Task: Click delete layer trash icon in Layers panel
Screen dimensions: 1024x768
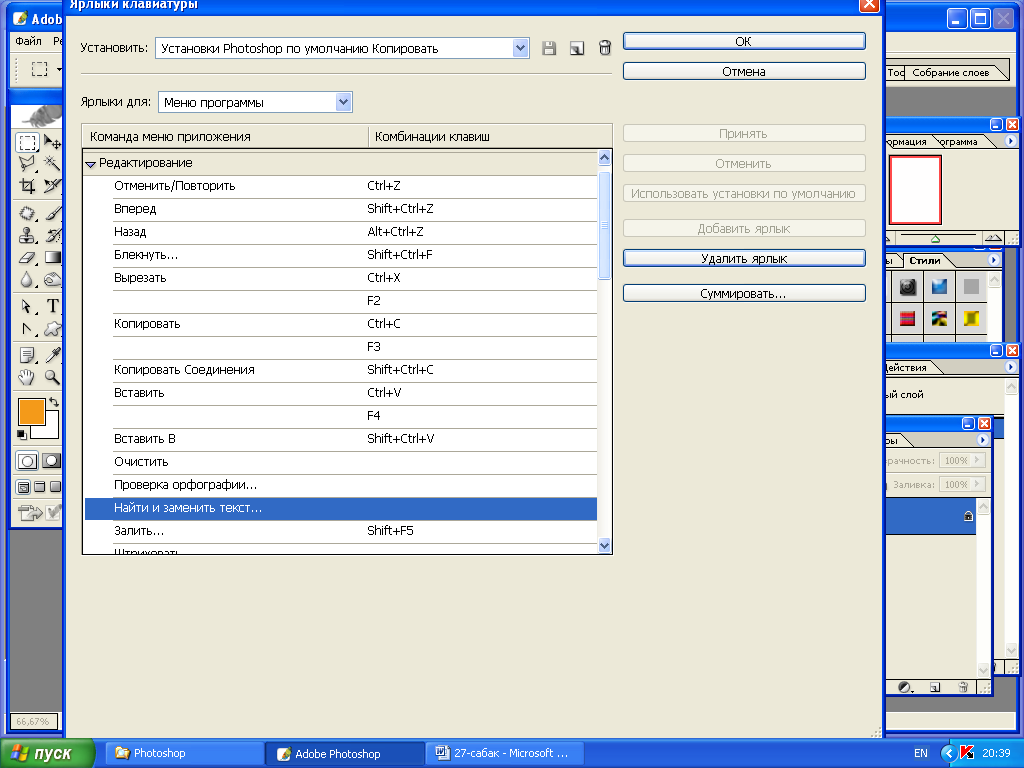Action: [963, 687]
